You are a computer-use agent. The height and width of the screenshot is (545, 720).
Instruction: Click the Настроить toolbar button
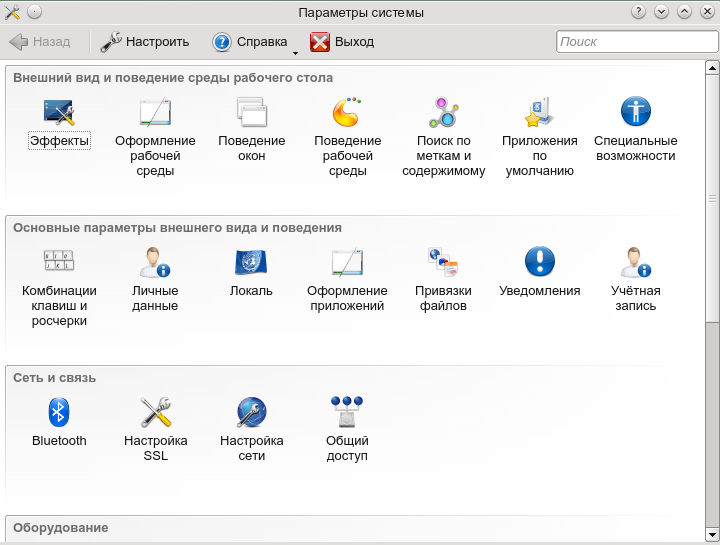pos(145,42)
